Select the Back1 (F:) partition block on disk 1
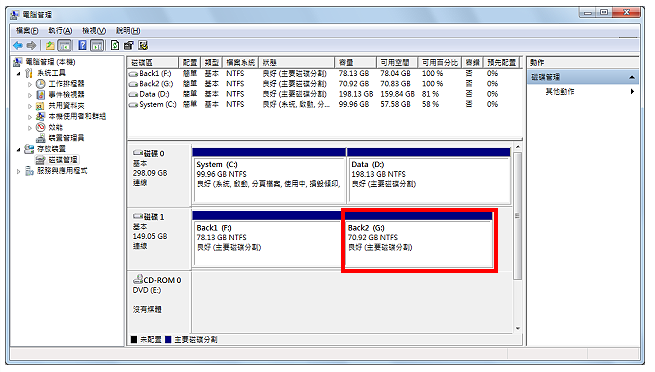 click(x=267, y=239)
